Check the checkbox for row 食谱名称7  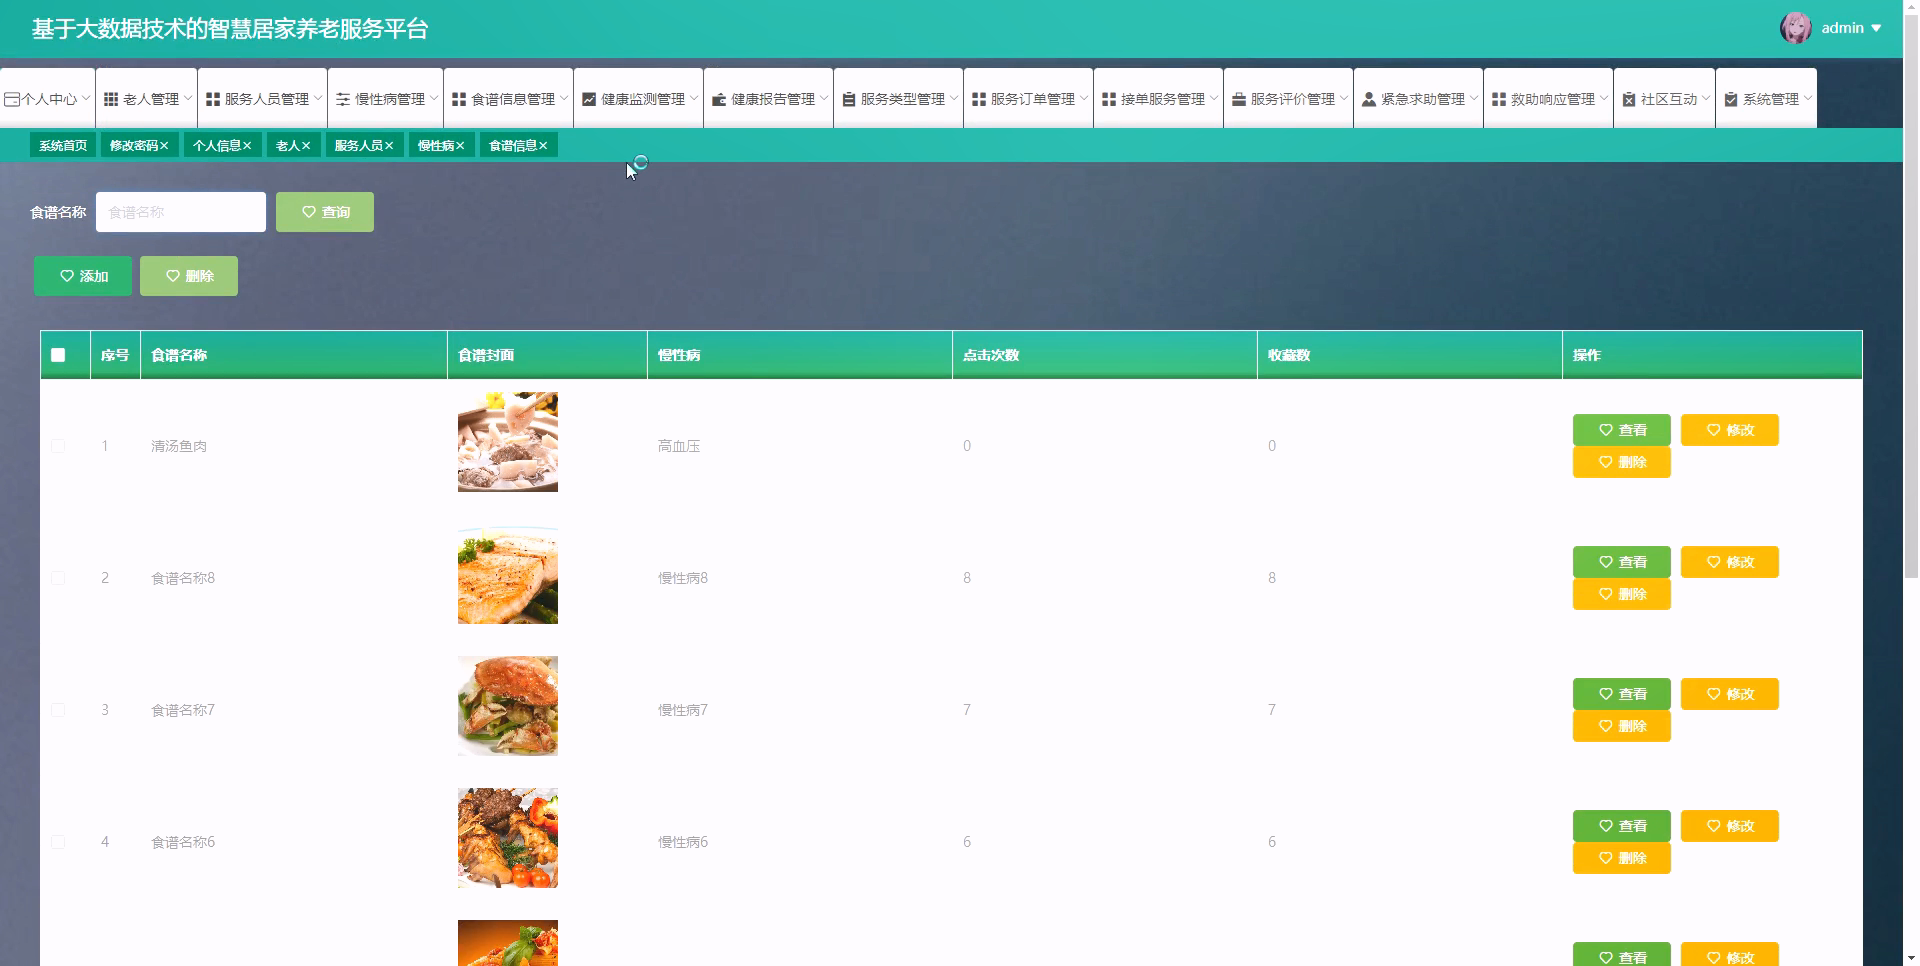click(x=58, y=710)
